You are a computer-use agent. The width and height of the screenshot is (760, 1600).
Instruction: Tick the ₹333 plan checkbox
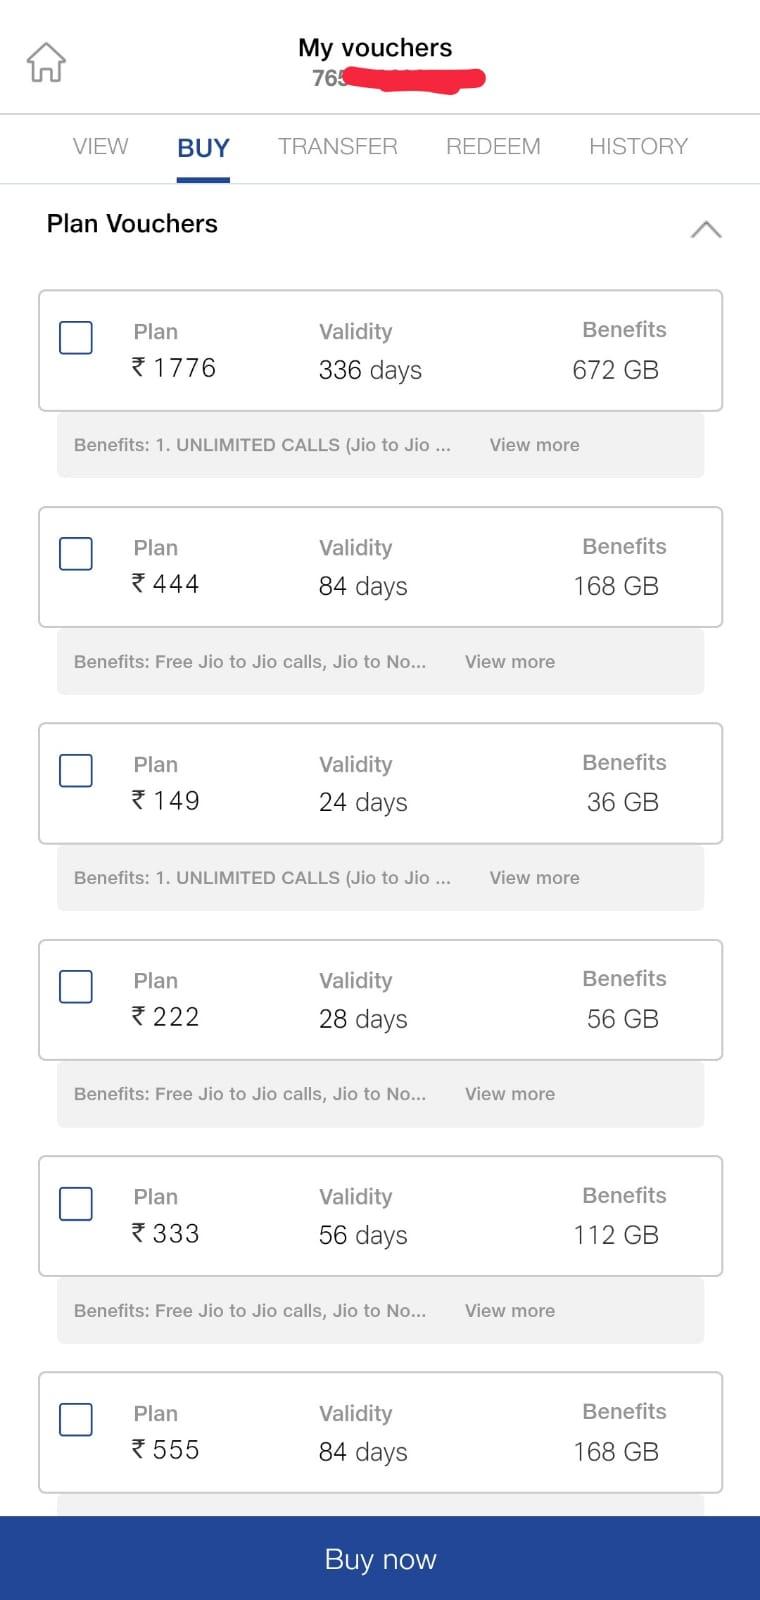click(76, 1204)
